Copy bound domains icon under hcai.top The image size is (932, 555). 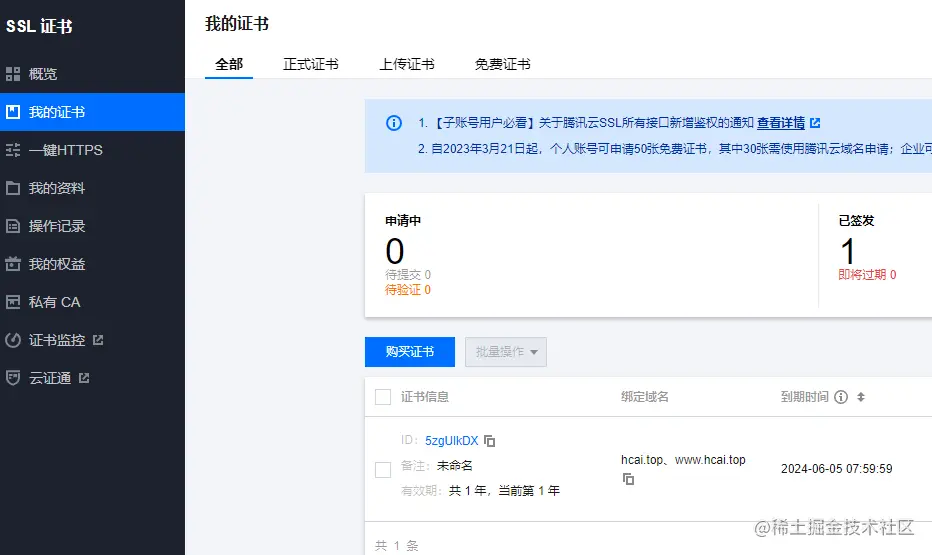click(x=628, y=479)
